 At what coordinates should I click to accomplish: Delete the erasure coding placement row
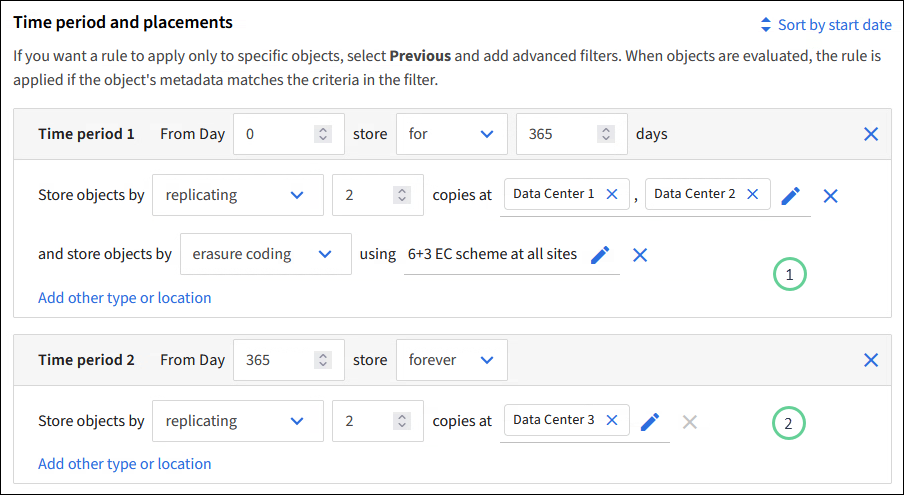click(x=640, y=255)
